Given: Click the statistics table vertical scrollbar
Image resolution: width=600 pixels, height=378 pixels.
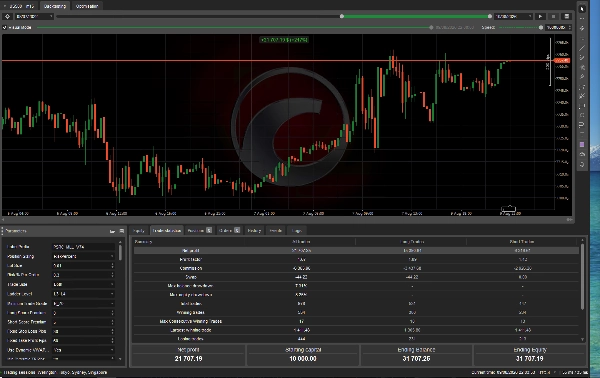Looking at the screenshot, I should click(x=582, y=276).
